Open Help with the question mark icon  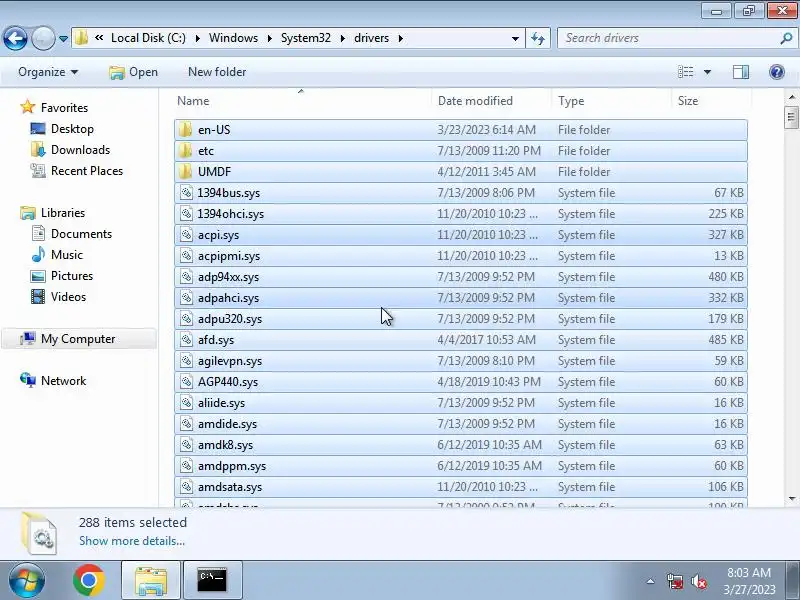click(777, 72)
